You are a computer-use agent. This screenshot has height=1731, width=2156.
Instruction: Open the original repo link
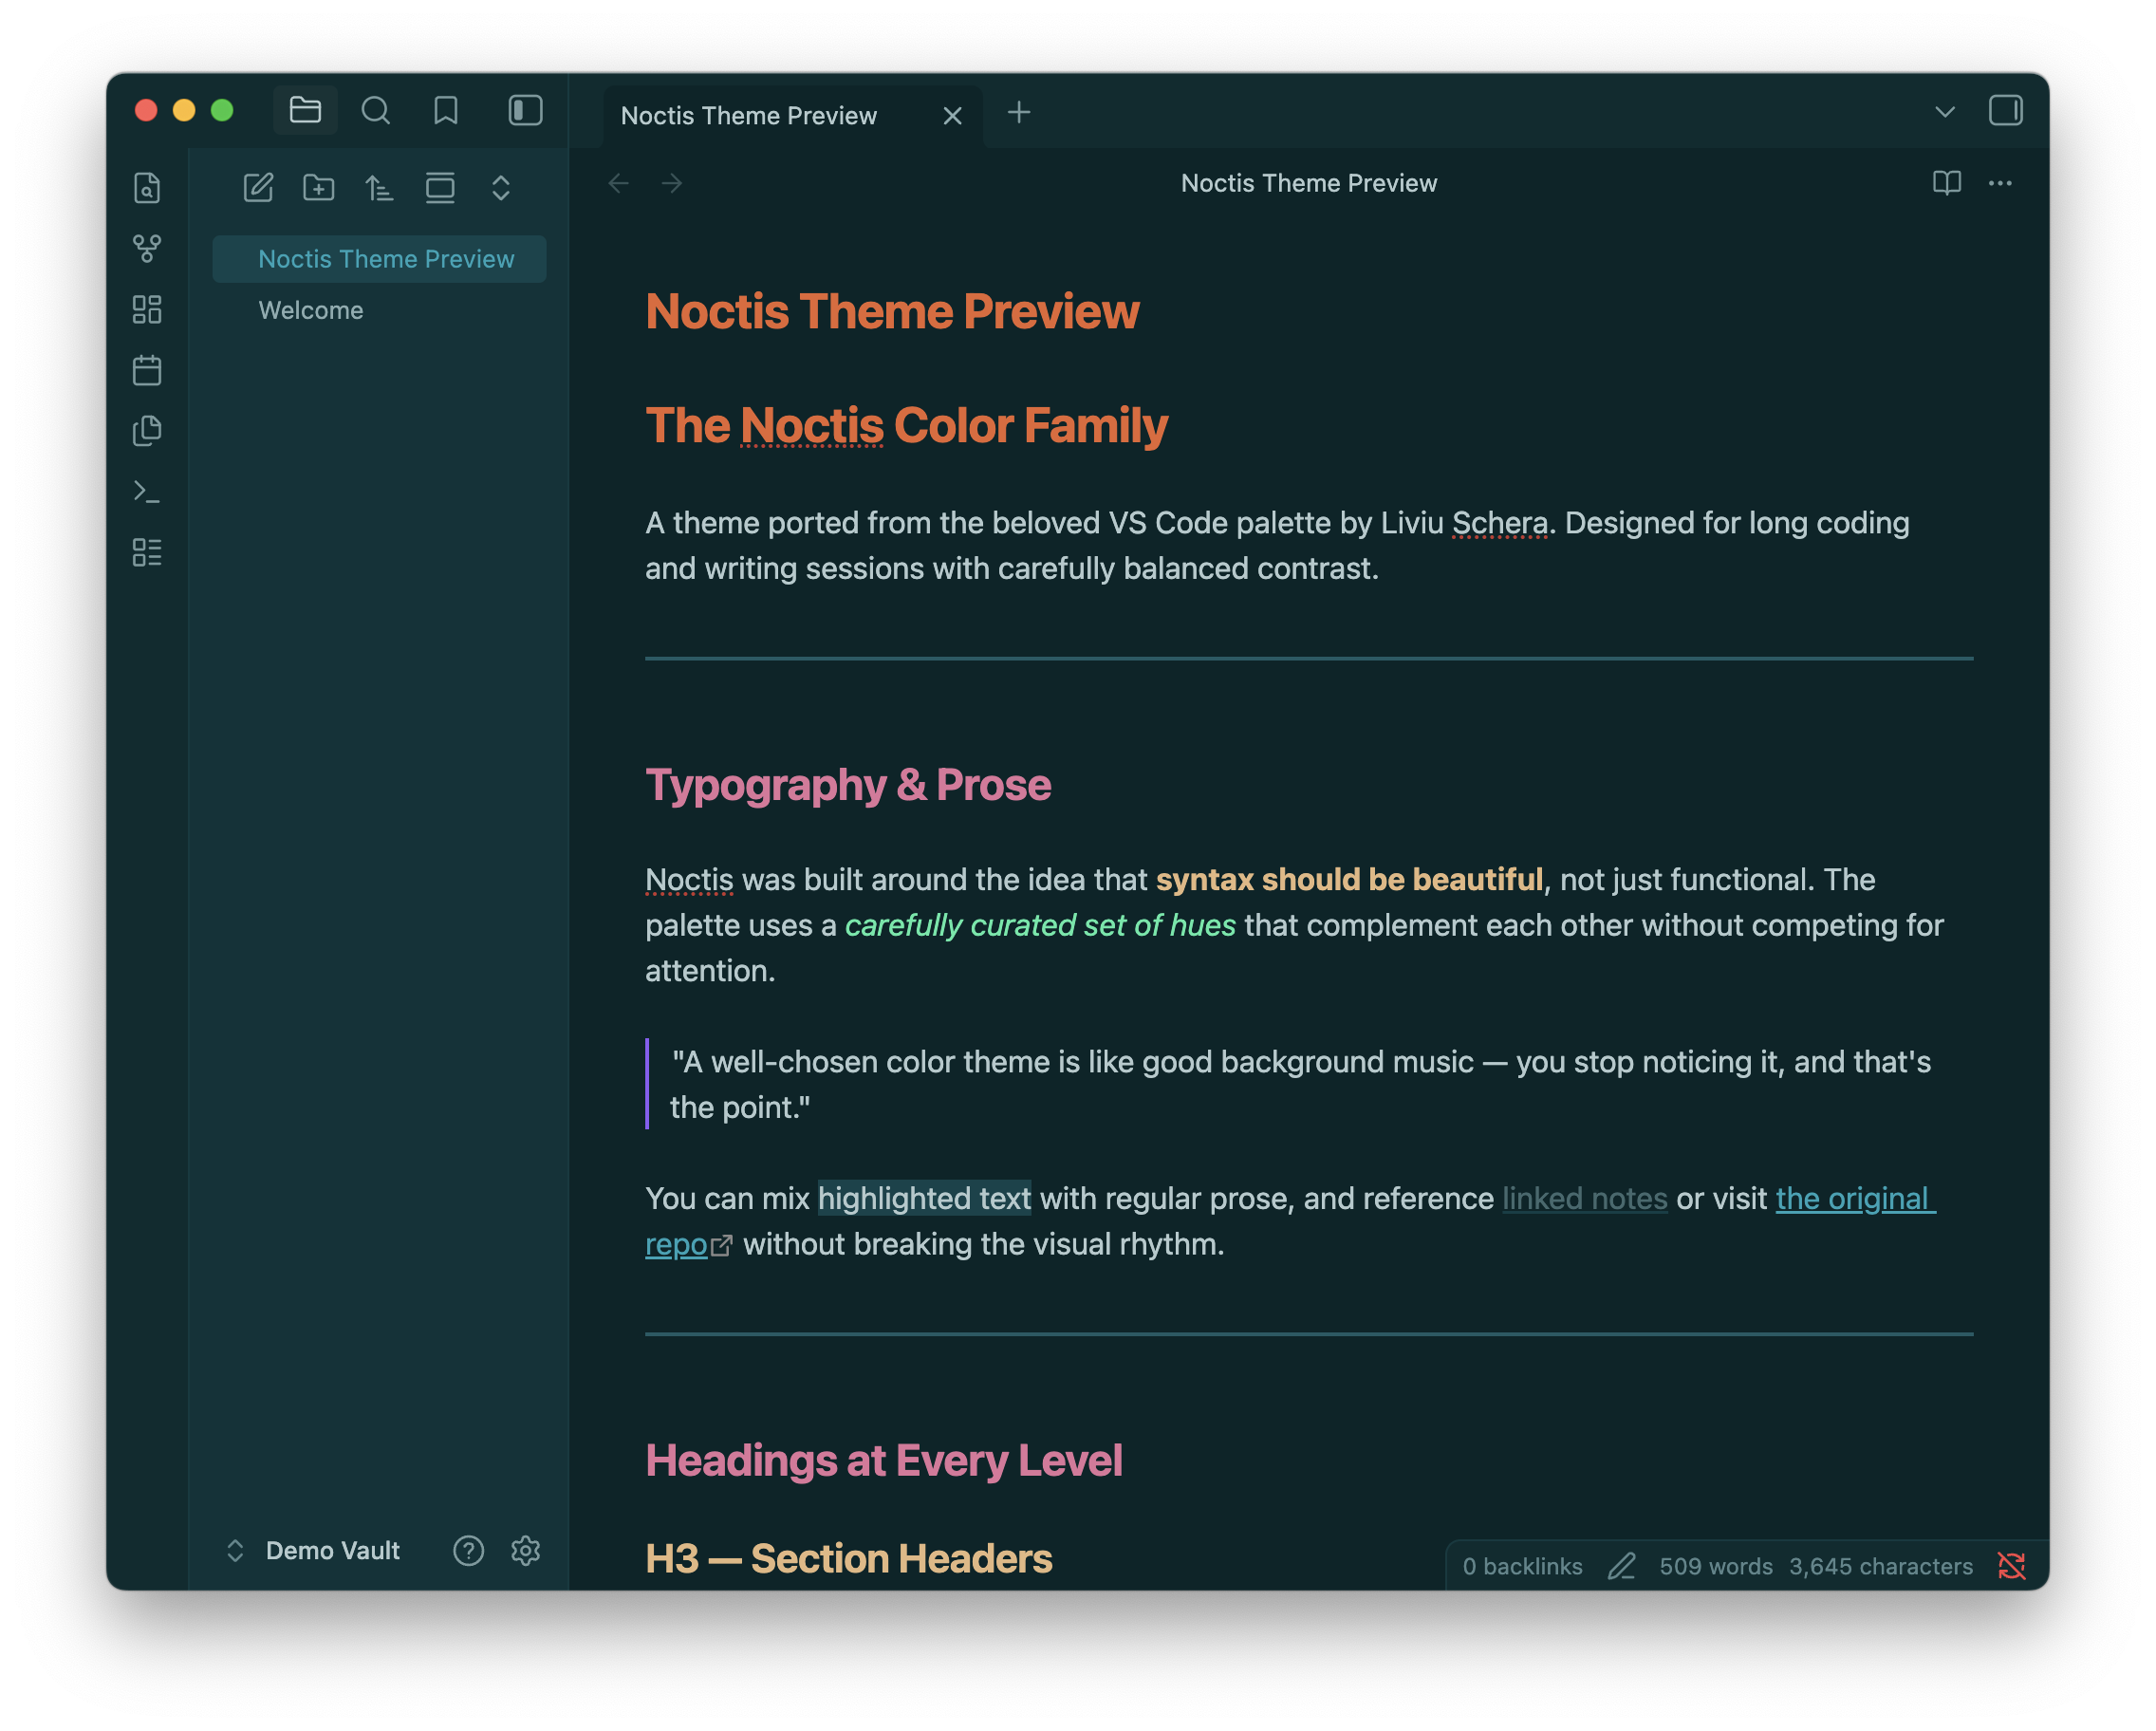click(1855, 1198)
